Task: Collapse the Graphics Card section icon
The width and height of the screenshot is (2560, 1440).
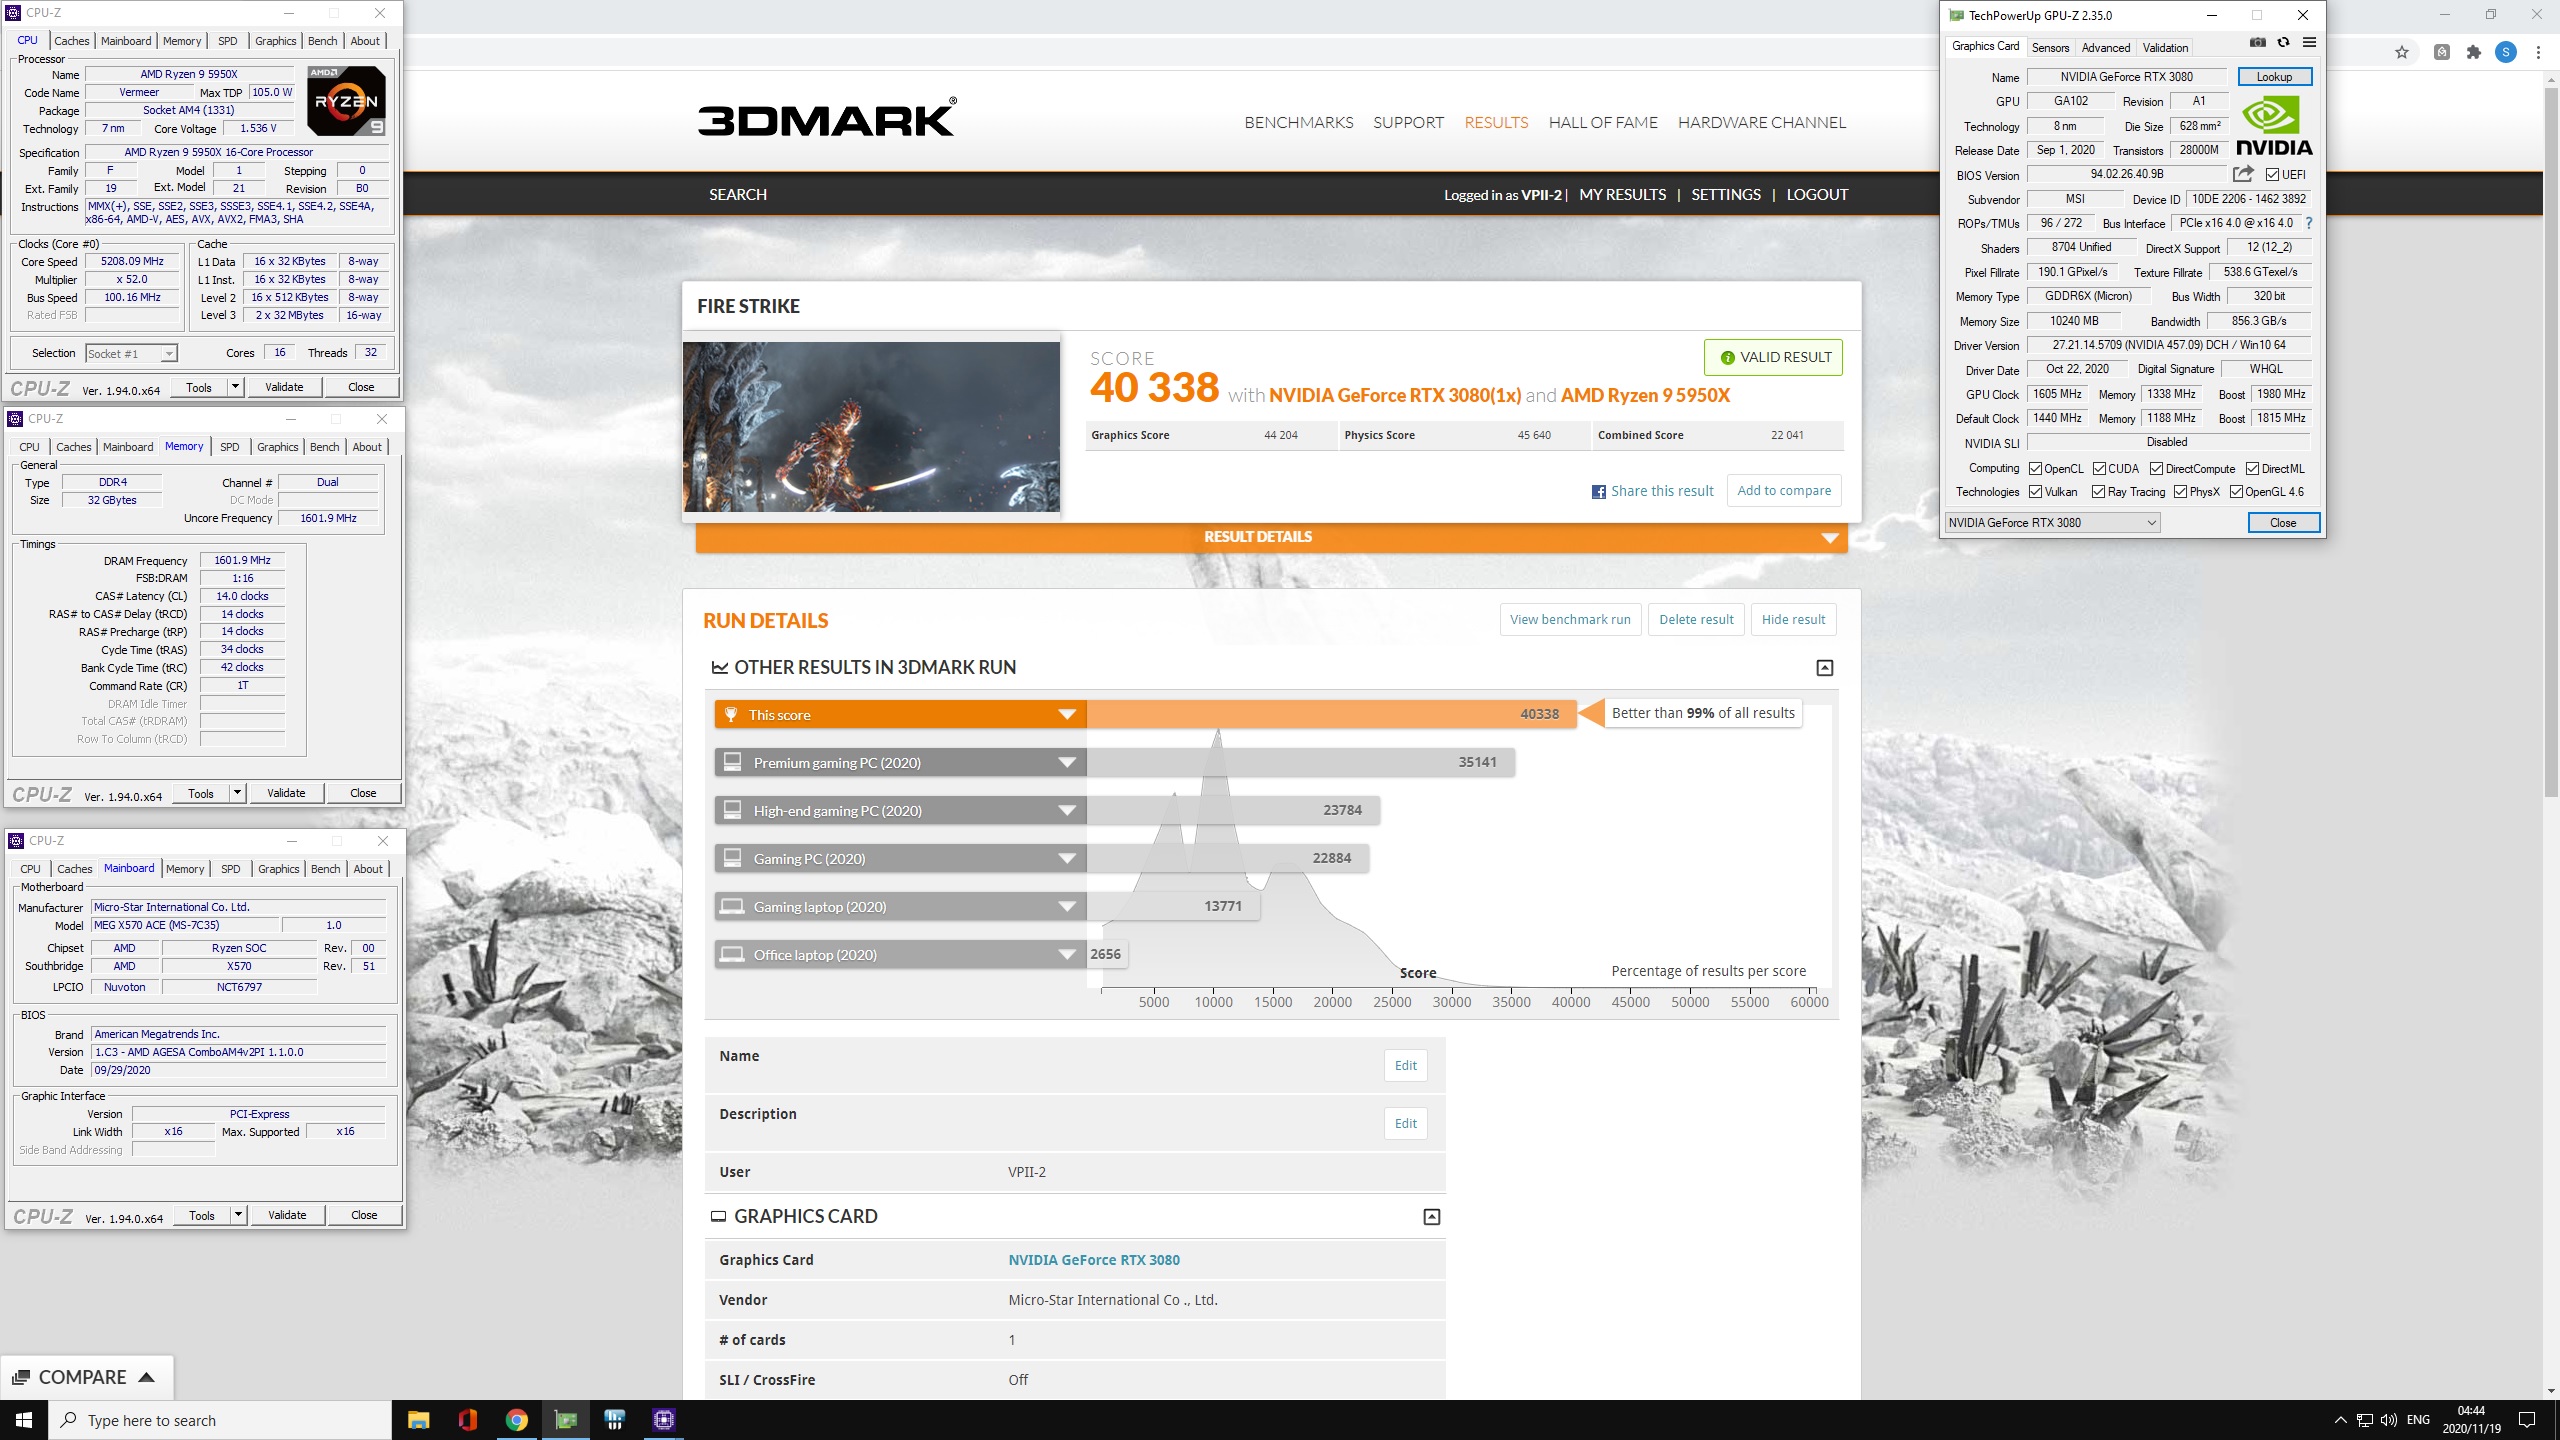Action: point(1432,1217)
